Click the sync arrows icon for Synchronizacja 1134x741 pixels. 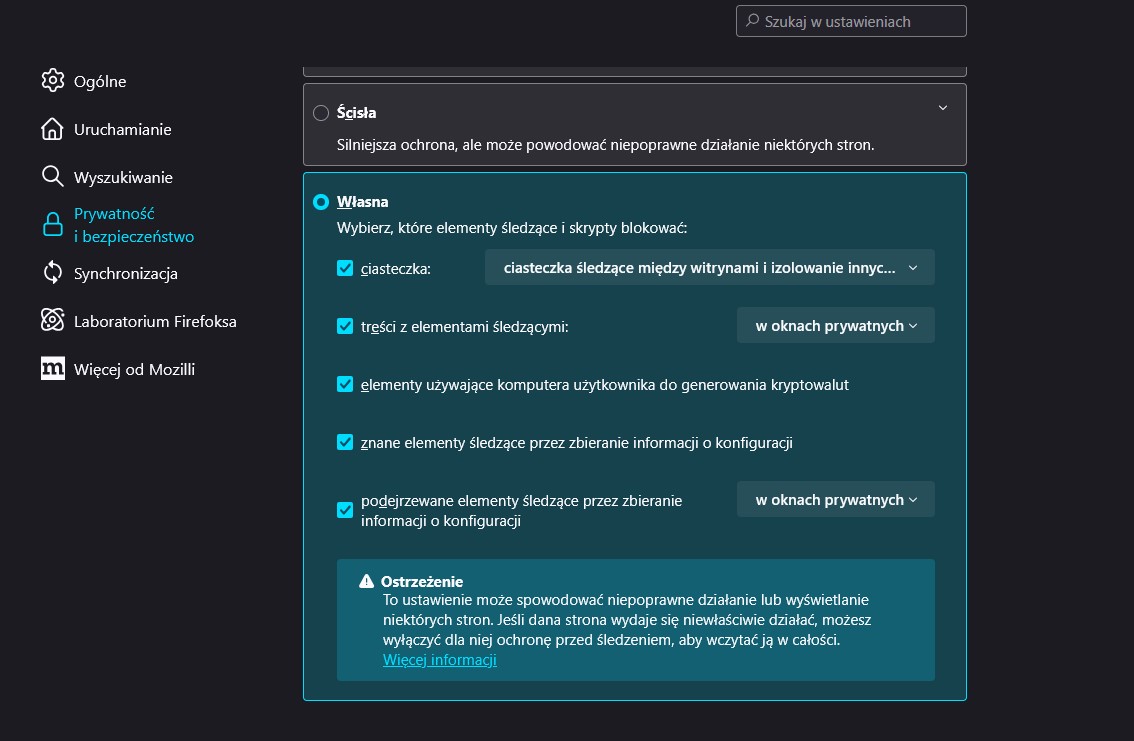coord(53,273)
